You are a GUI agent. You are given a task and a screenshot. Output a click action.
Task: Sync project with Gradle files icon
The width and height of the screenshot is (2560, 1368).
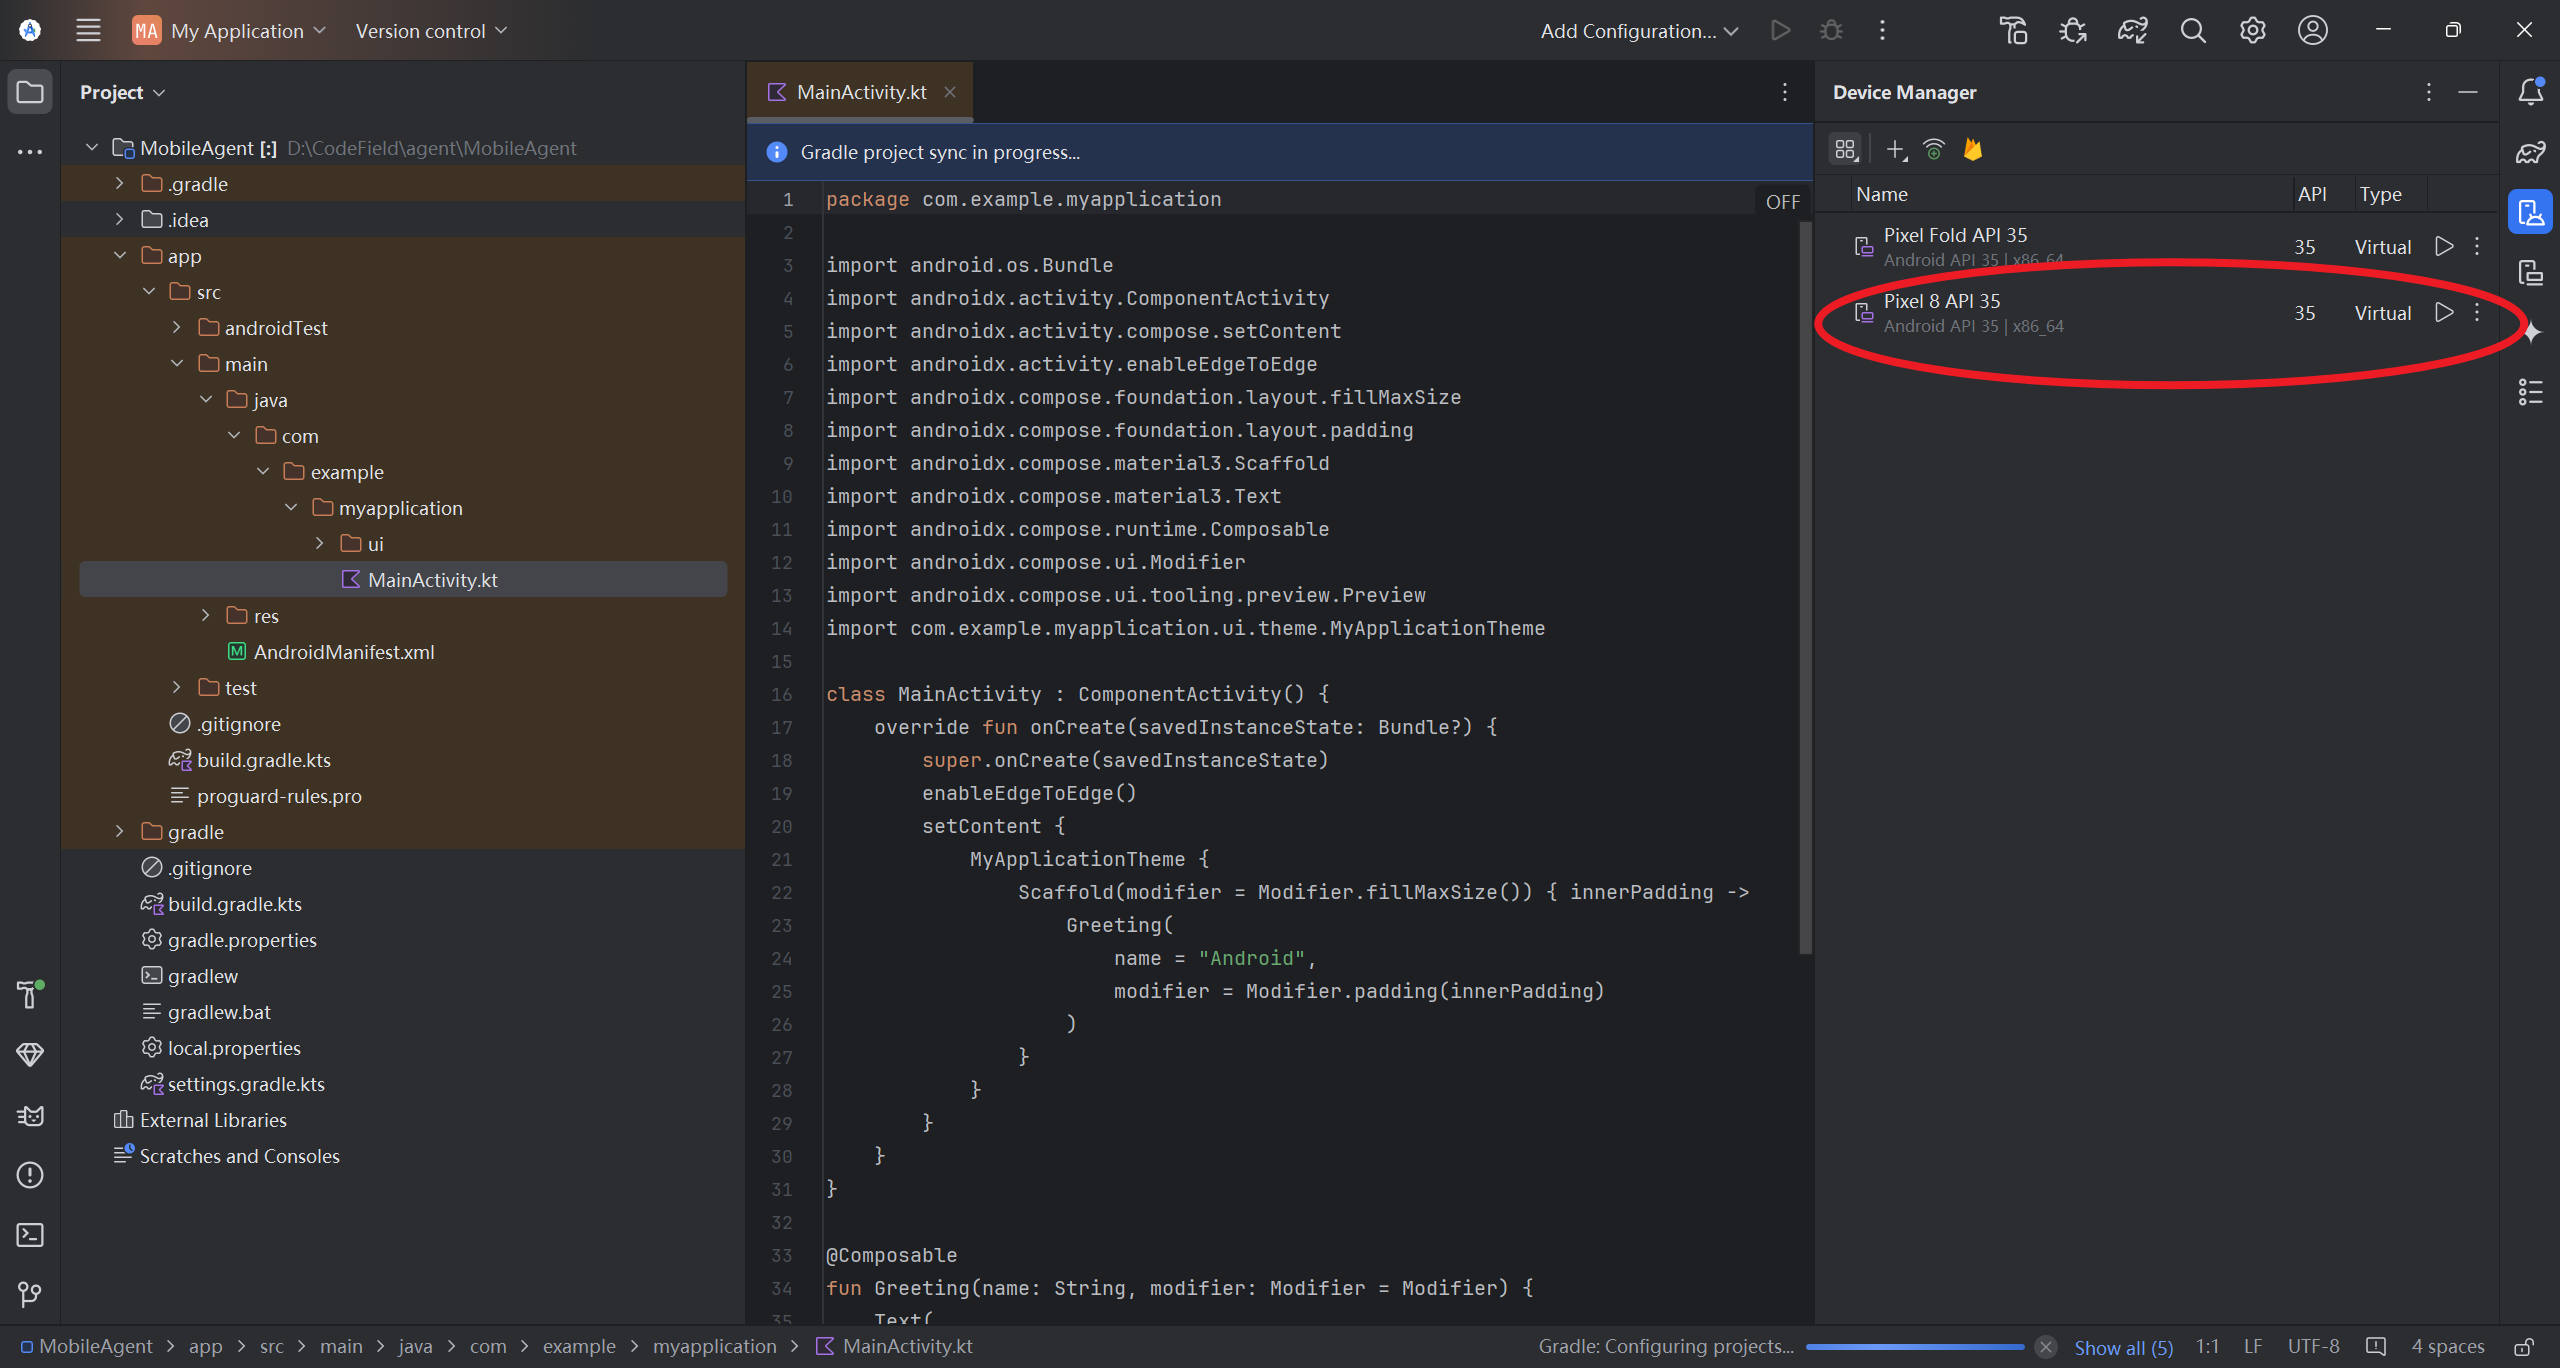[2132, 30]
